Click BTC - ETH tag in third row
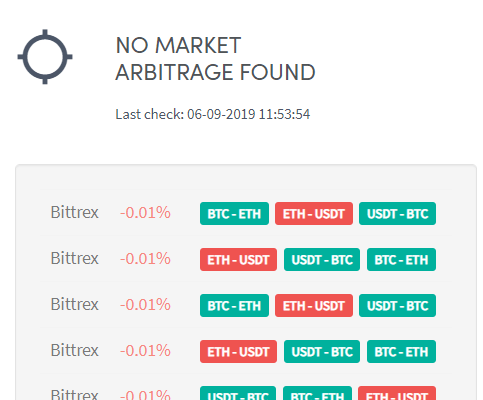Image resolution: width=483 pixels, height=400 pixels. pyautogui.click(x=234, y=305)
